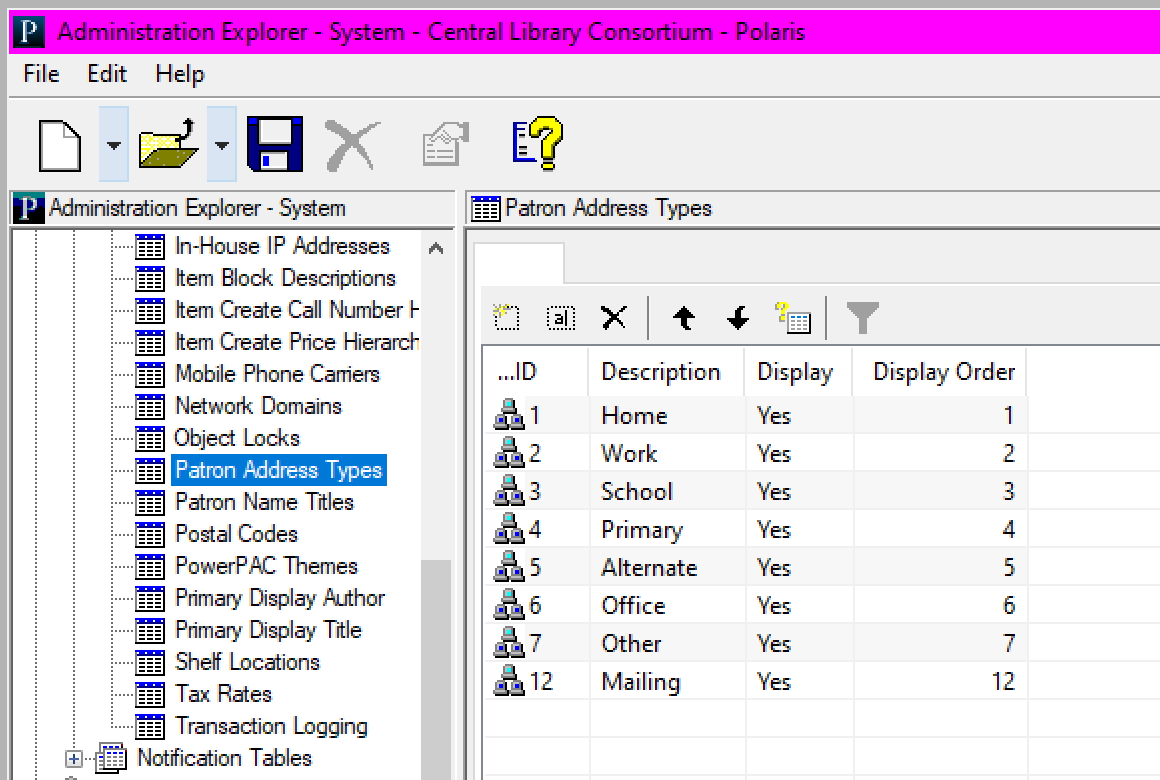1160x780 pixels.
Task: Sort by the Description column header
Action: pos(667,371)
